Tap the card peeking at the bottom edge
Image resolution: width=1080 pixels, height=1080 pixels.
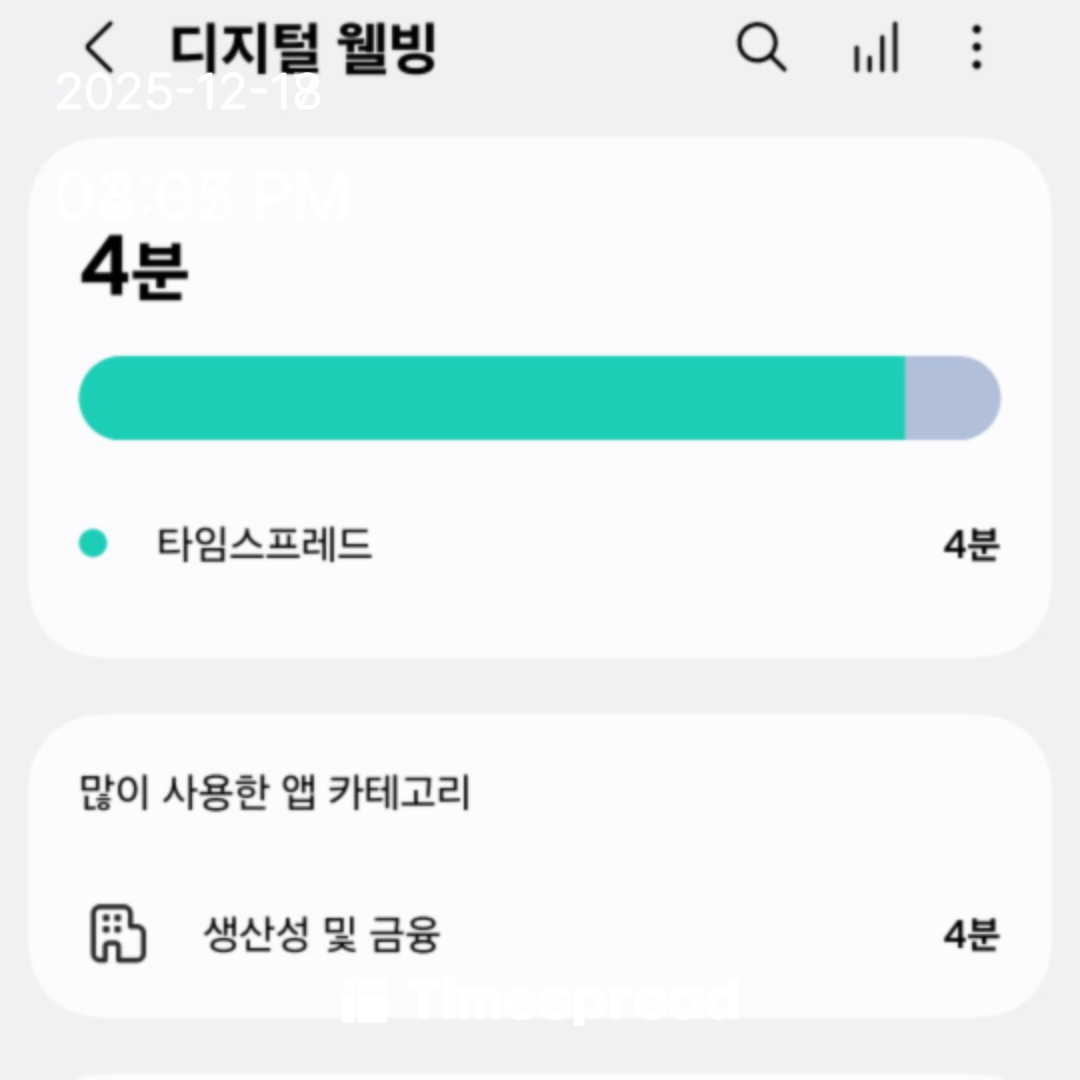[x=540, y=1075]
